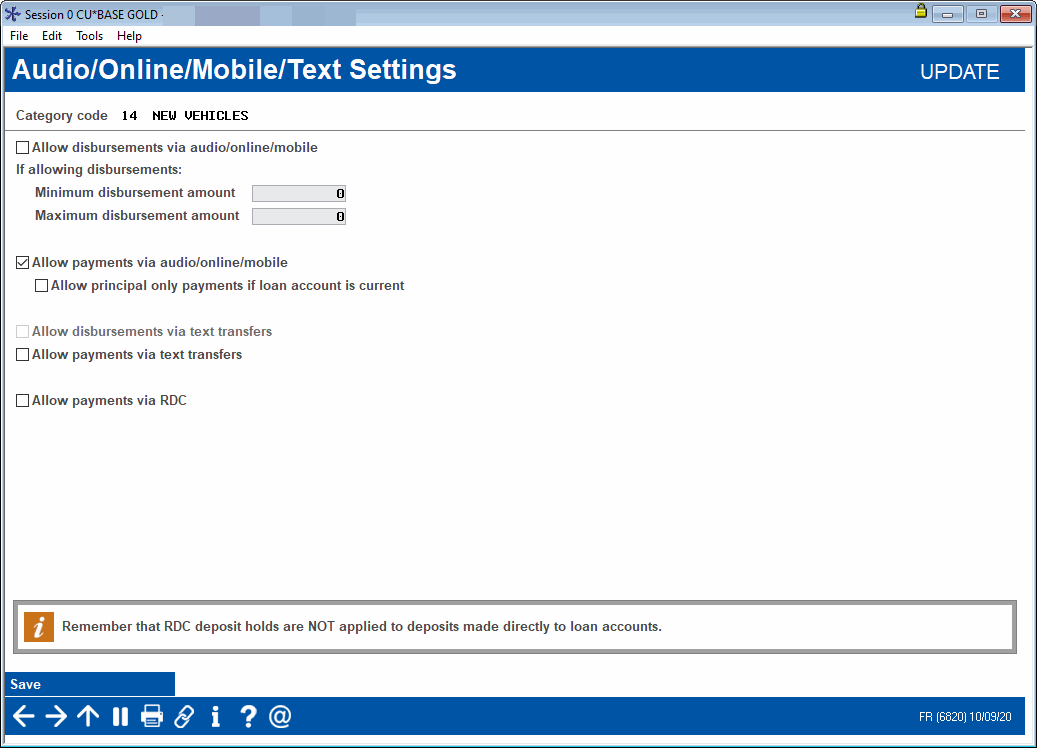Minimize the CU*BASE GOLD window
The image size is (1037, 748).
pyautogui.click(x=947, y=13)
